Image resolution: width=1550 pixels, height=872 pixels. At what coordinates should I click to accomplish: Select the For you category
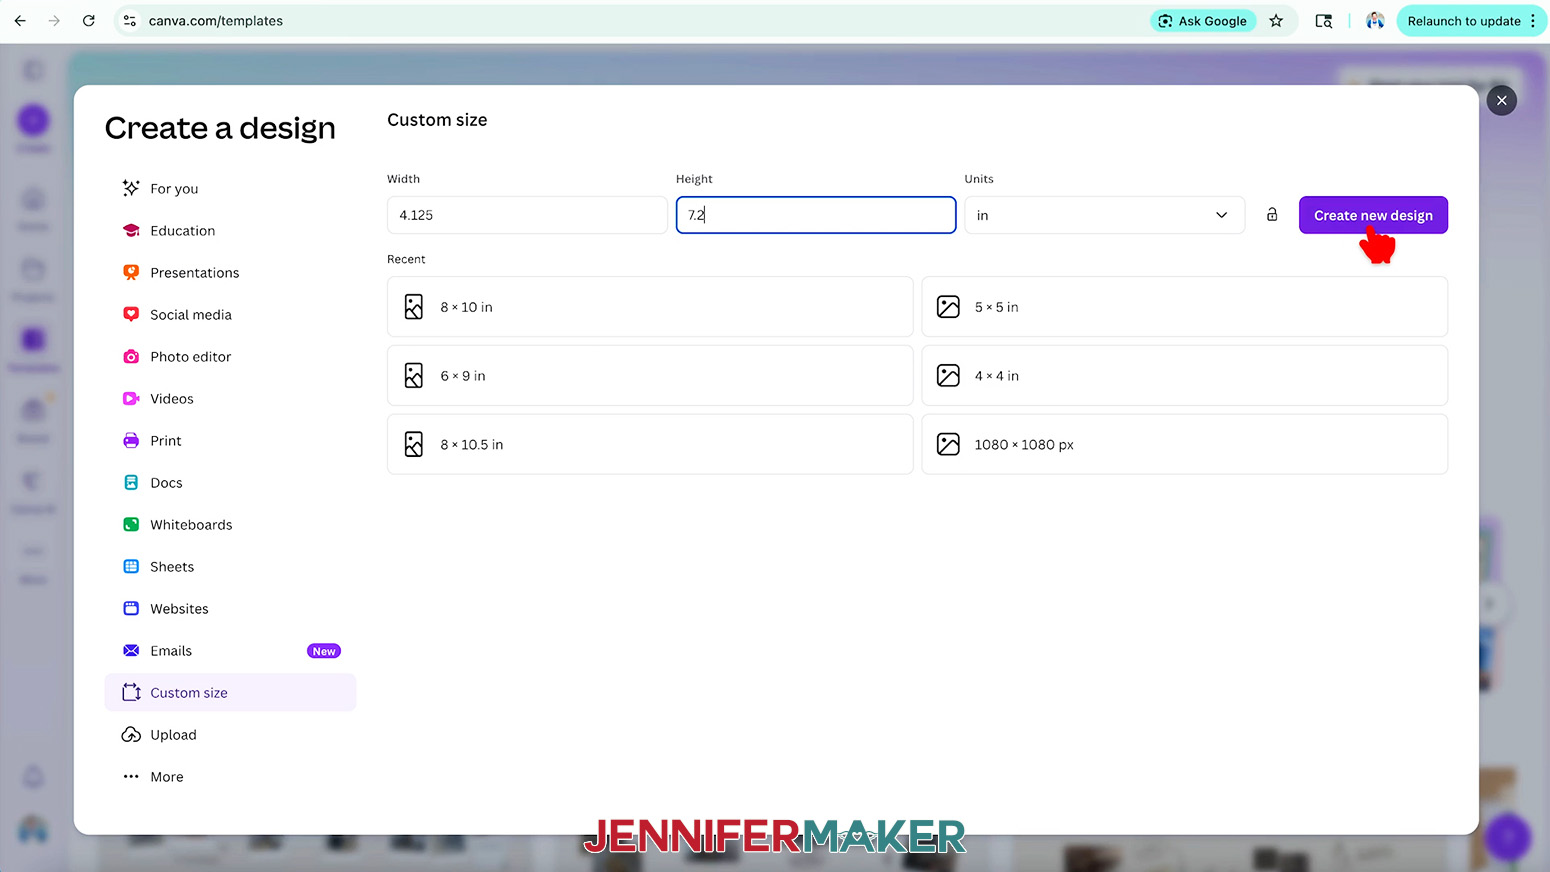click(x=230, y=188)
